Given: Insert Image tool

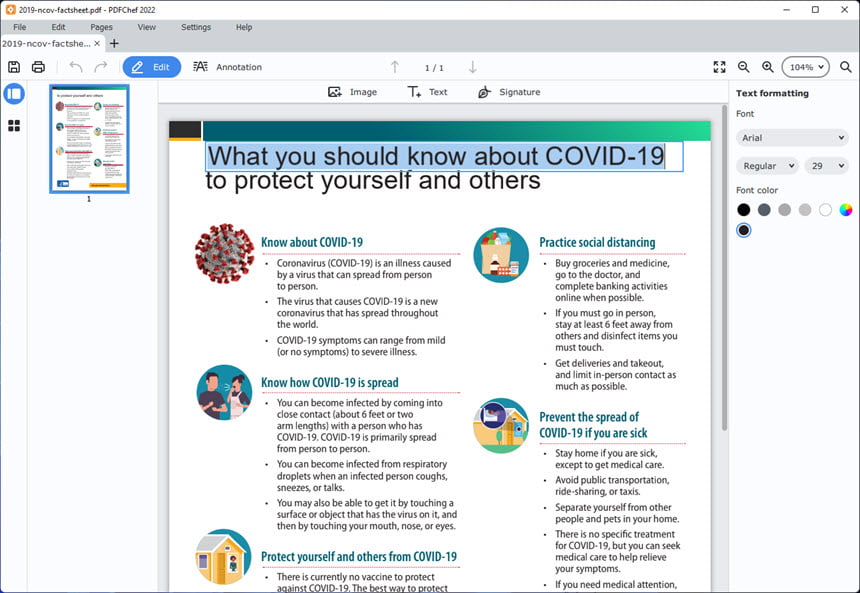Looking at the screenshot, I should (353, 92).
